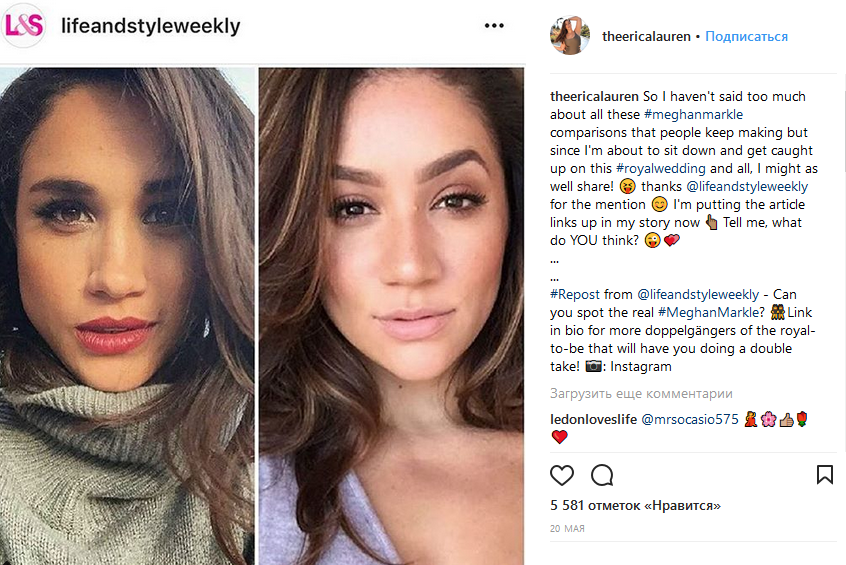
Task: Open the #royalwedding hashtag link
Action: pos(661,169)
